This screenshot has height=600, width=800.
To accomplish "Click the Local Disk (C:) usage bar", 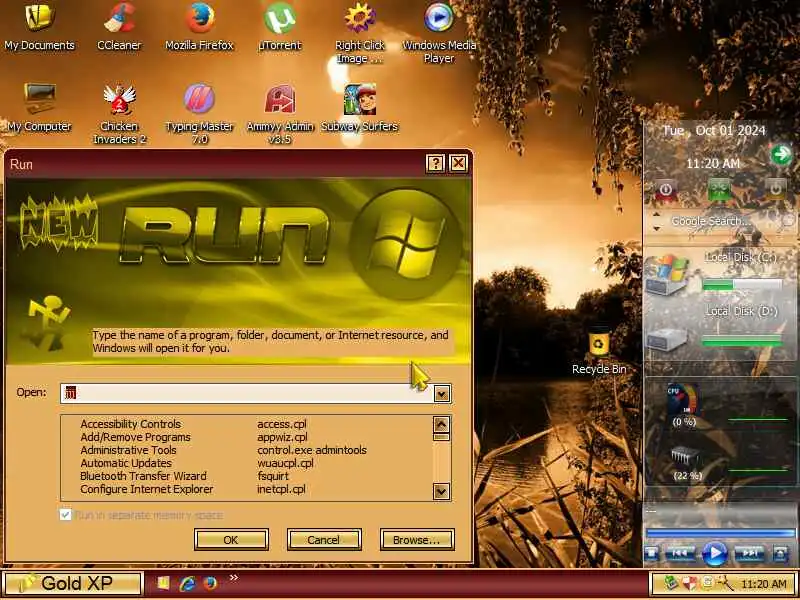I will coord(742,285).
